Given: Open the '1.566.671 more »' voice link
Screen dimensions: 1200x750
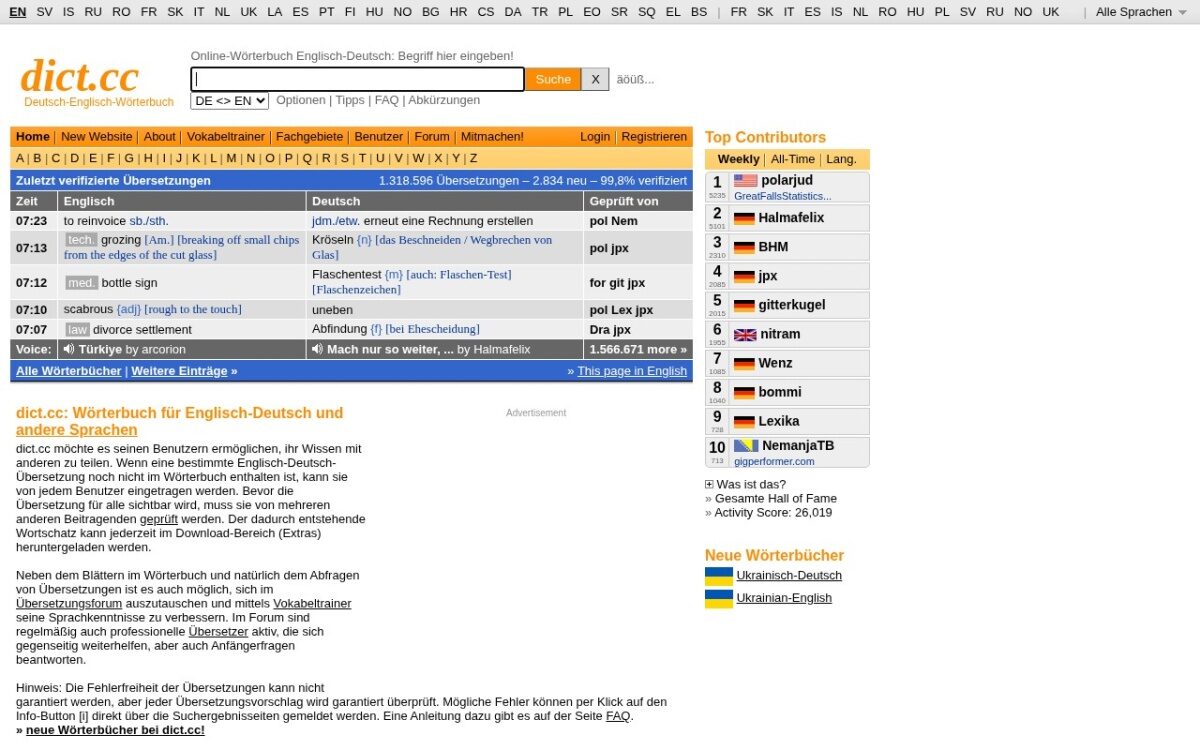Looking at the screenshot, I should tap(638, 350).
